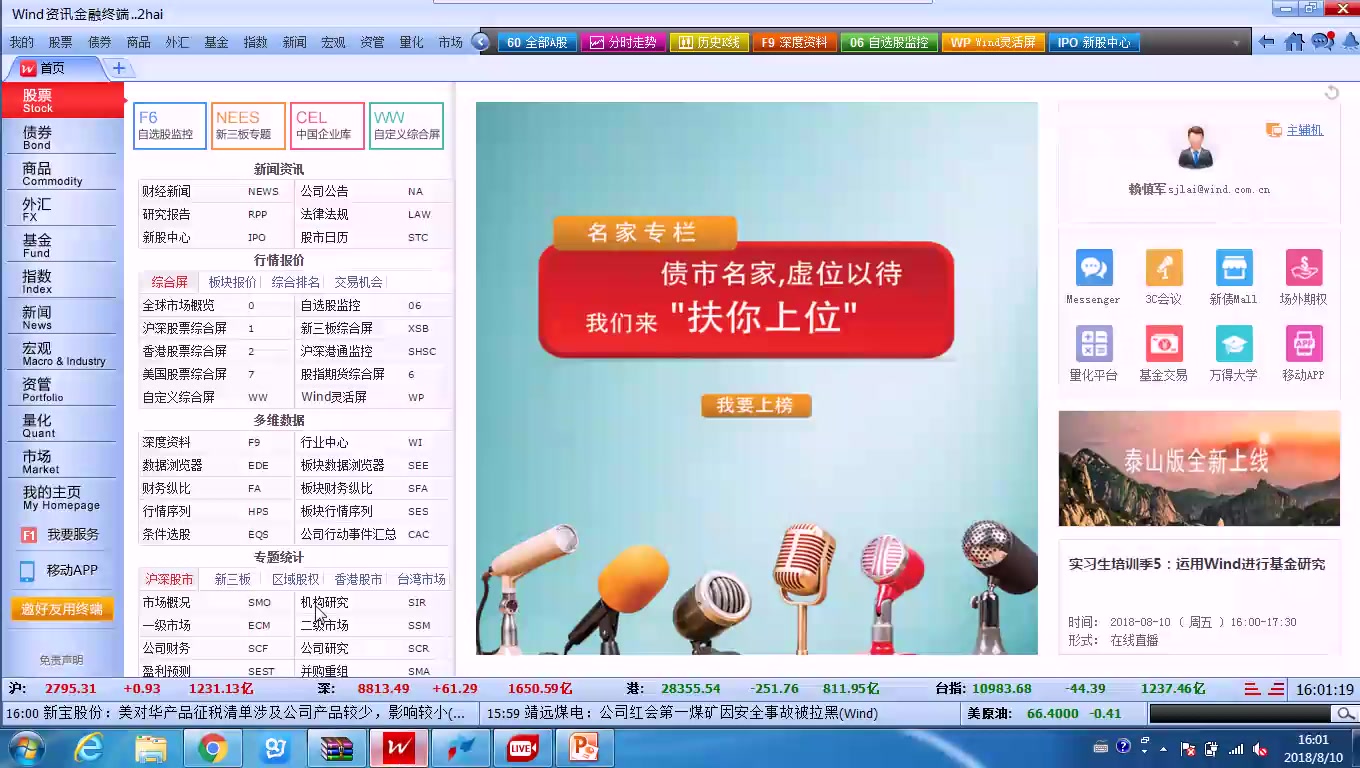Switch to 新三板 statistics tab
Viewport: 1360px width, 768px height.
[x=233, y=579]
